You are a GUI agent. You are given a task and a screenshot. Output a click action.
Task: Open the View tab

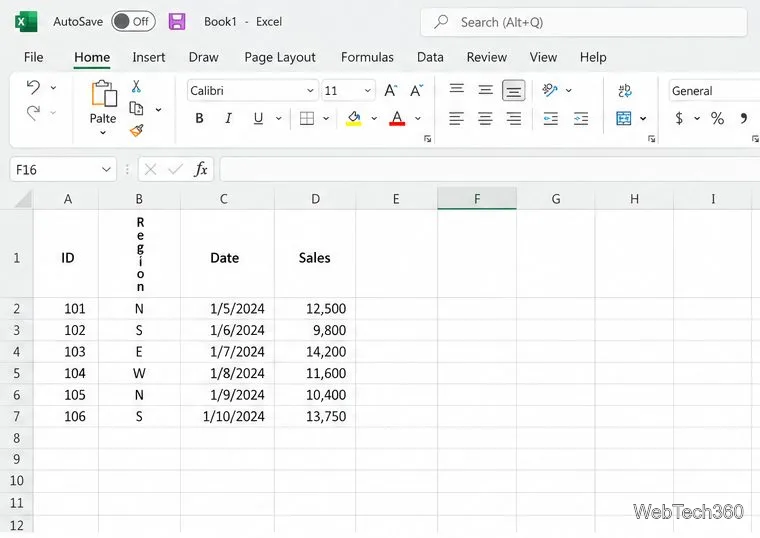coord(543,57)
